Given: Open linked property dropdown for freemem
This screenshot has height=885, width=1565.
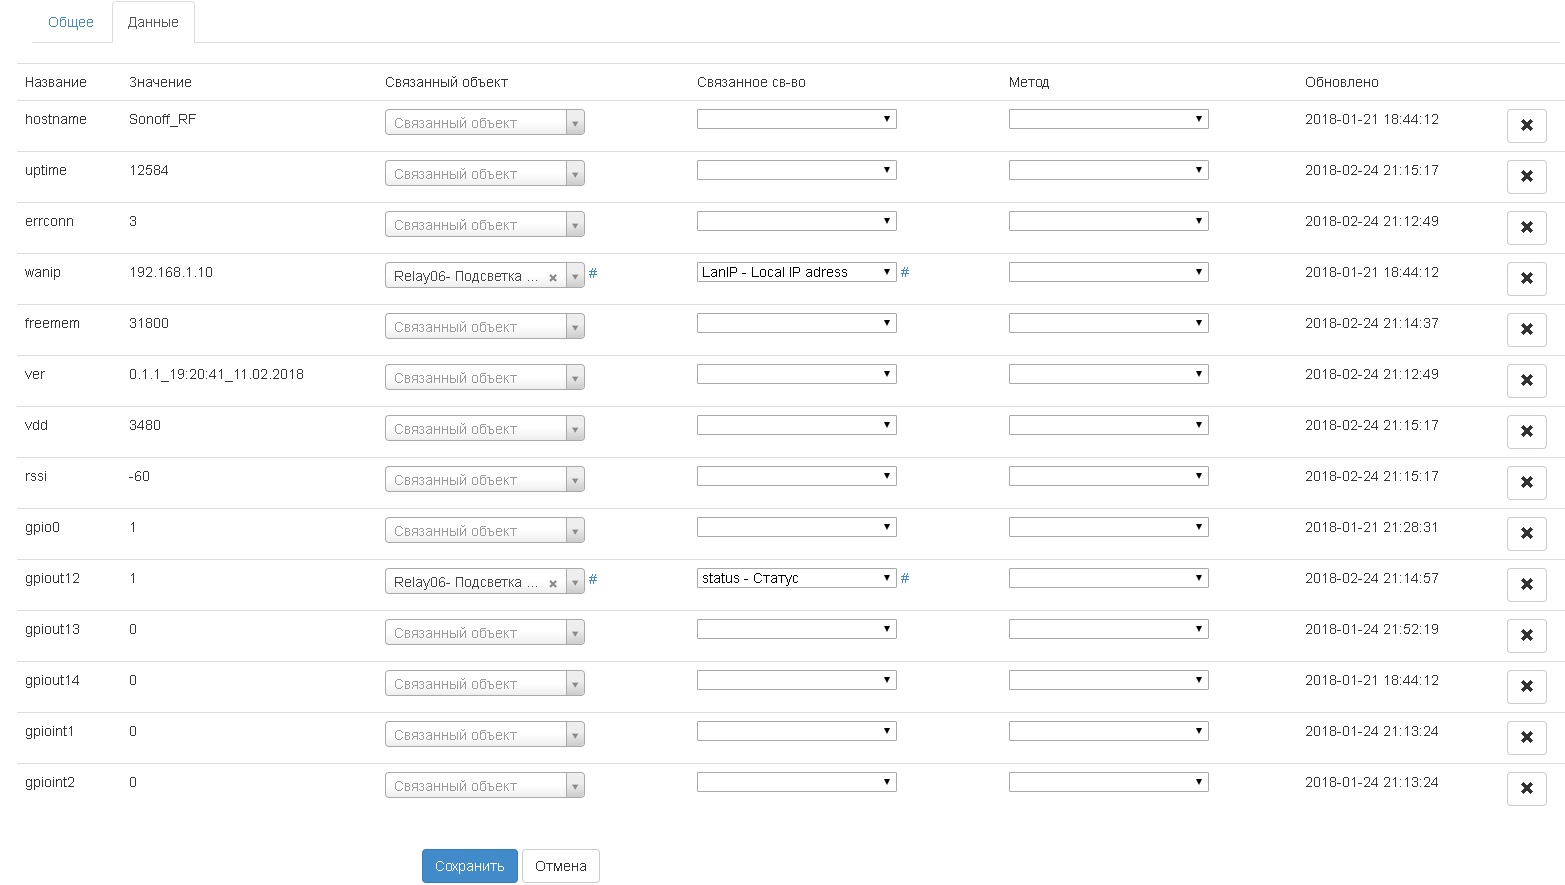Looking at the screenshot, I should tap(796, 323).
